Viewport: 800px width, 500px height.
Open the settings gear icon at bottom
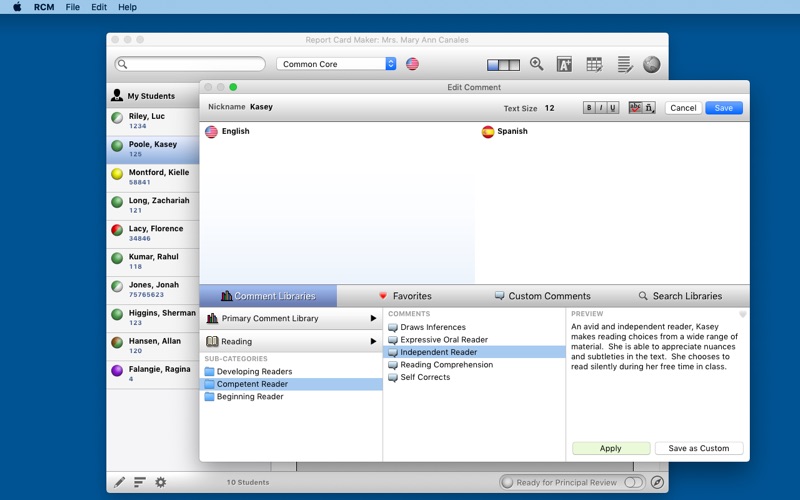(161, 482)
